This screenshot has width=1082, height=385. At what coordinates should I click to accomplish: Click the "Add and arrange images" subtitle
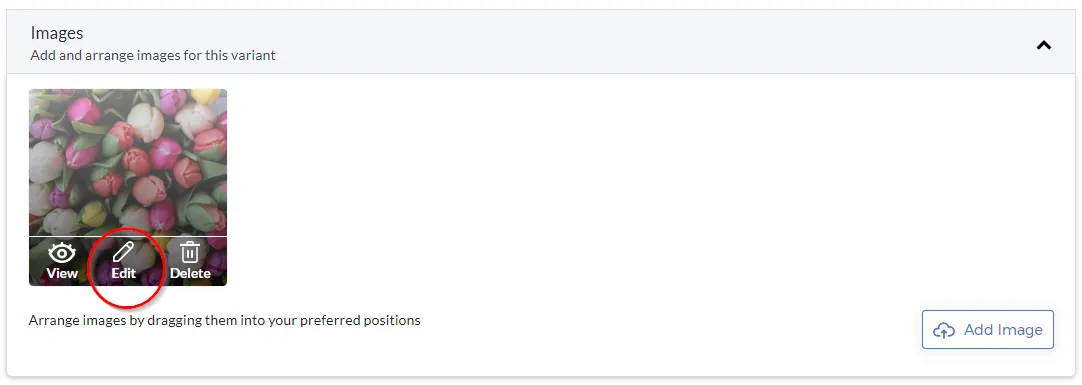[153, 55]
